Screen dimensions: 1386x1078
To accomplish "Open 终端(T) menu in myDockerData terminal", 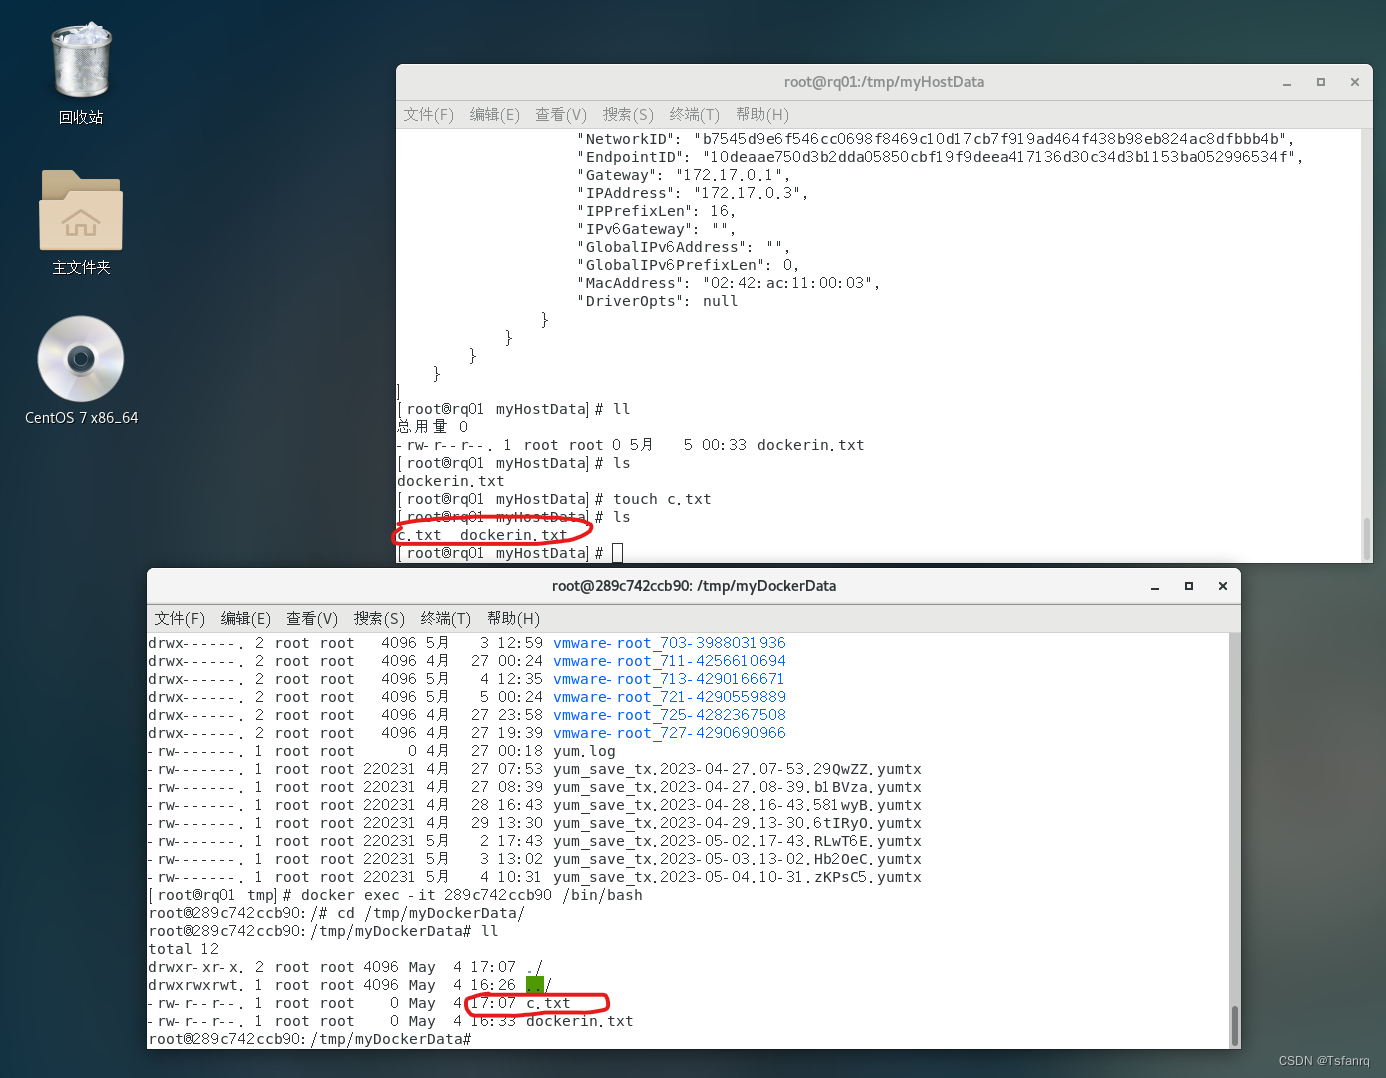I will coord(446,619).
